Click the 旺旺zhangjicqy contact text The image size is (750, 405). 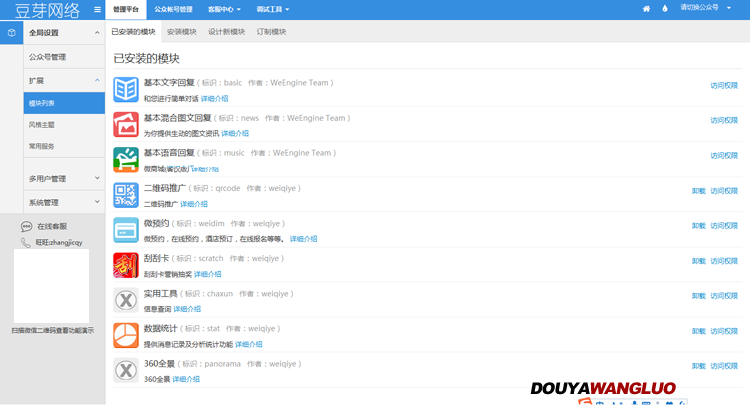pos(59,243)
